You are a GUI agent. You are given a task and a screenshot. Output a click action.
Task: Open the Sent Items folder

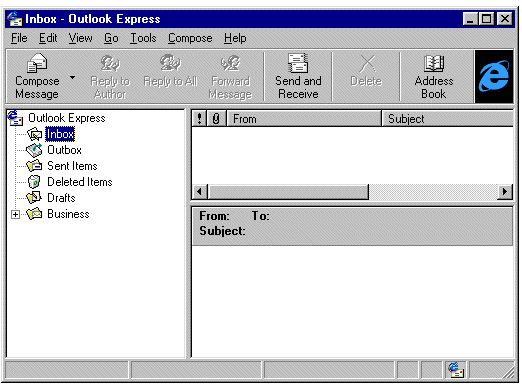point(72,166)
